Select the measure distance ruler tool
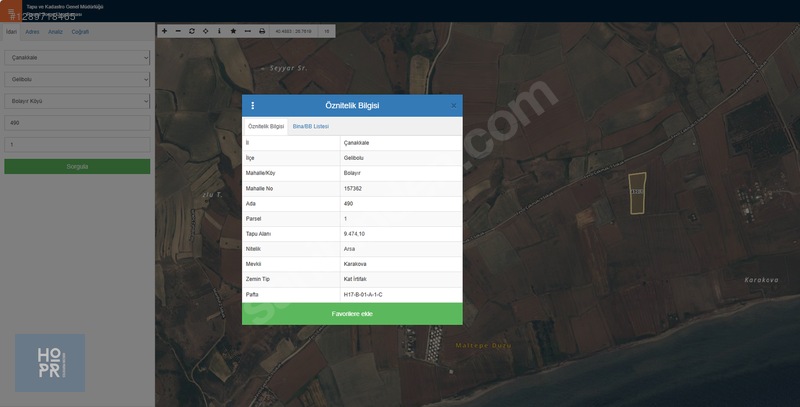Image resolution: width=800 pixels, height=407 pixels. (x=247, y=31)
